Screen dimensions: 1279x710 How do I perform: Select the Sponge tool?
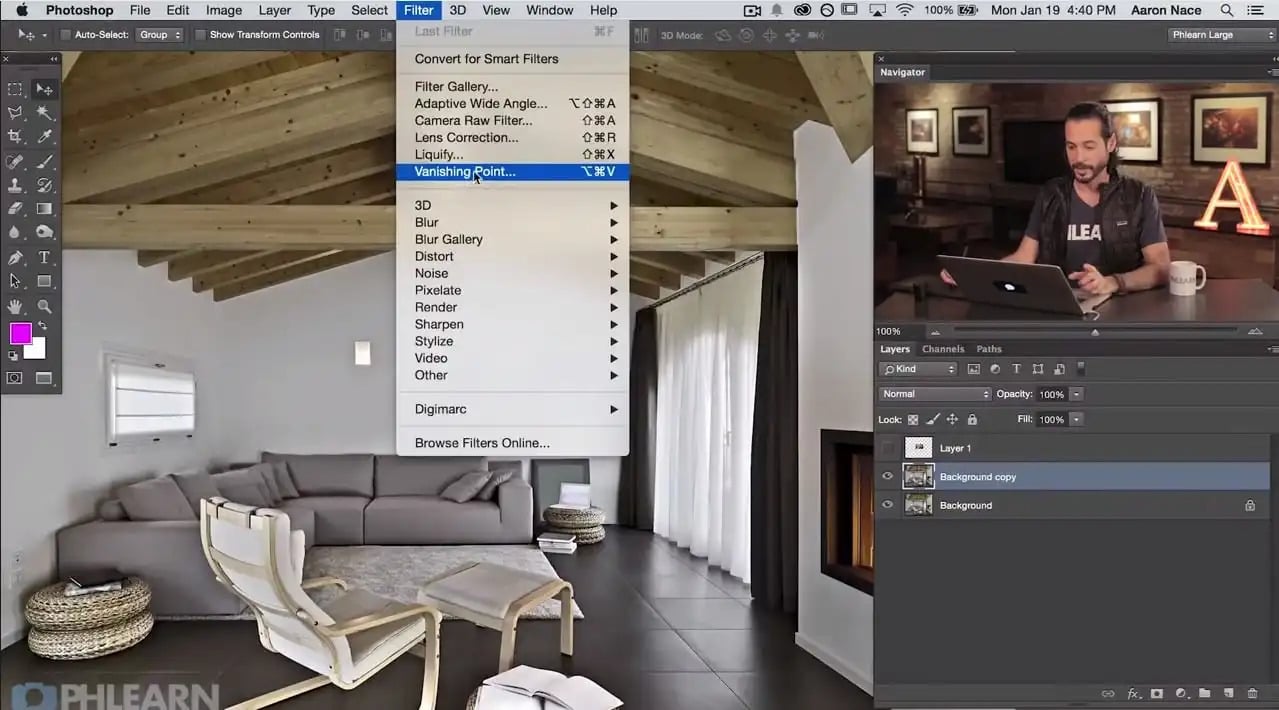[44, 232]
